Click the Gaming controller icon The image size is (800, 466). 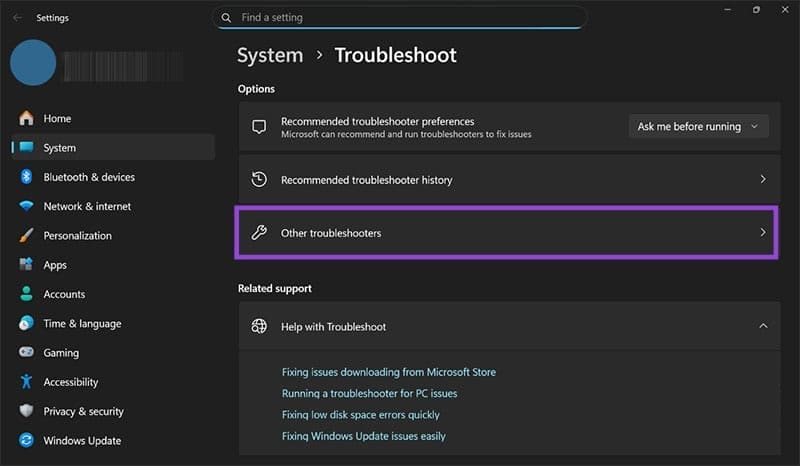tap(26, 353)
